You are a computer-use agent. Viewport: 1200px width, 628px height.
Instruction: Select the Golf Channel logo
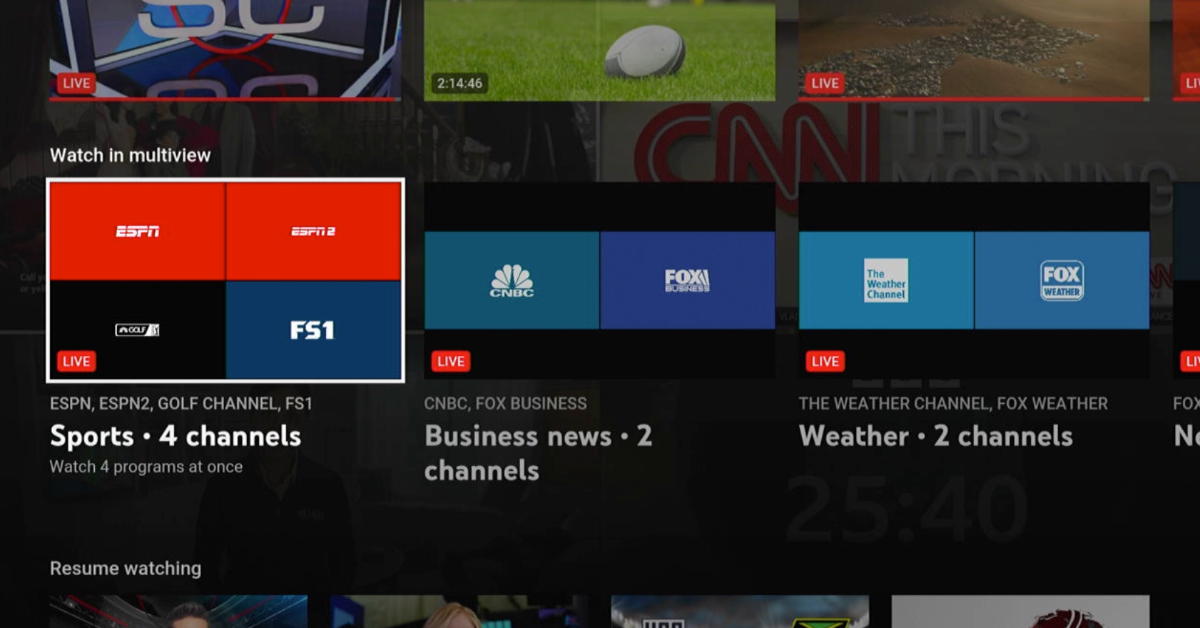pyautogui.click(x=137, y=330)
